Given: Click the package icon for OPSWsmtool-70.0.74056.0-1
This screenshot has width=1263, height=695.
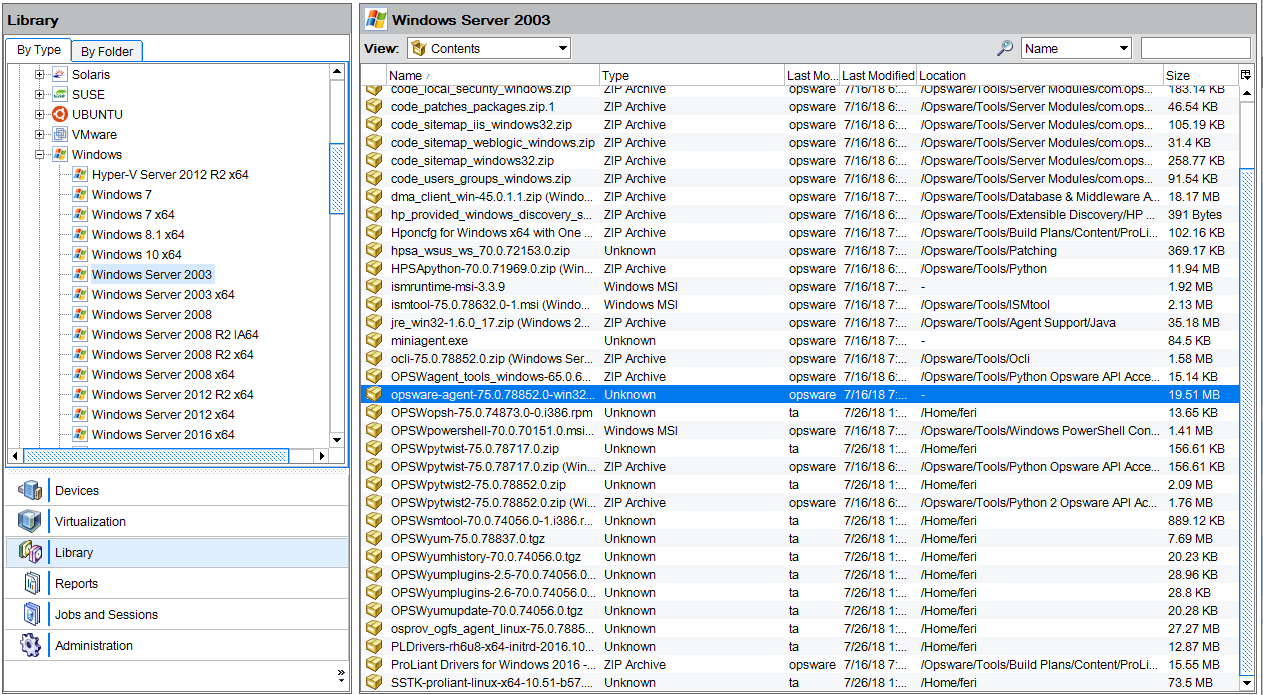Looking at the screenshot, I should point(374,520).
